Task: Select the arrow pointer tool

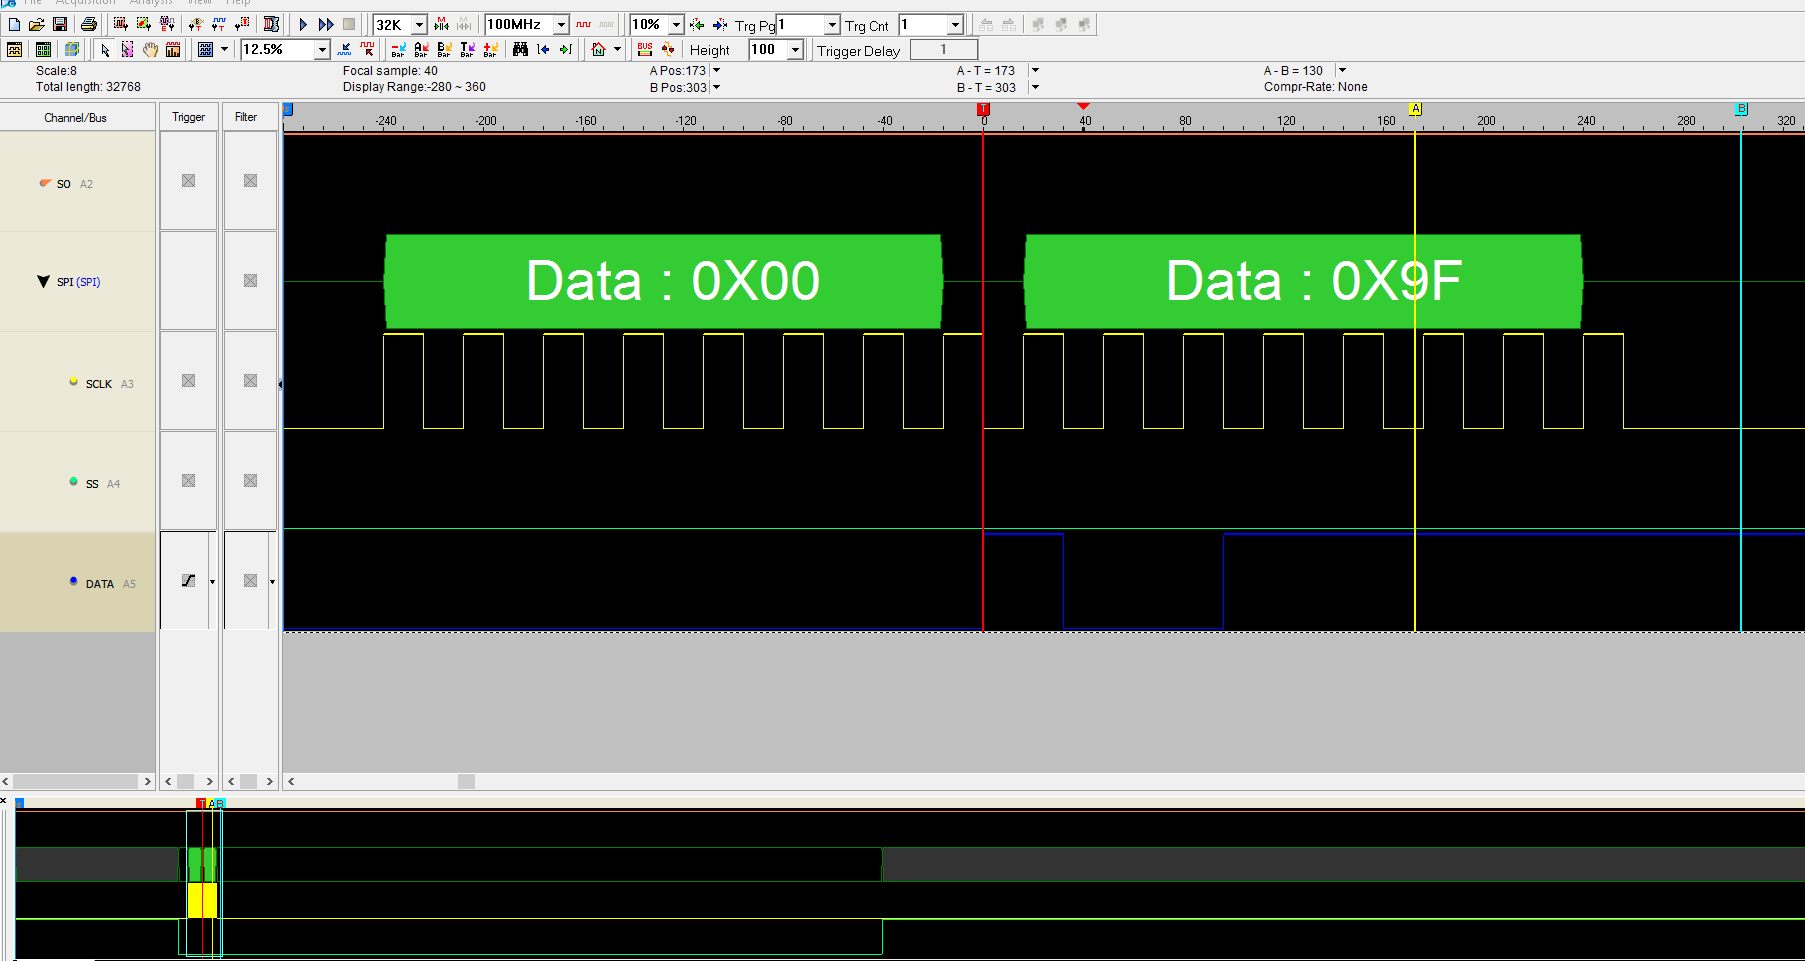Action: click(105, 49)
